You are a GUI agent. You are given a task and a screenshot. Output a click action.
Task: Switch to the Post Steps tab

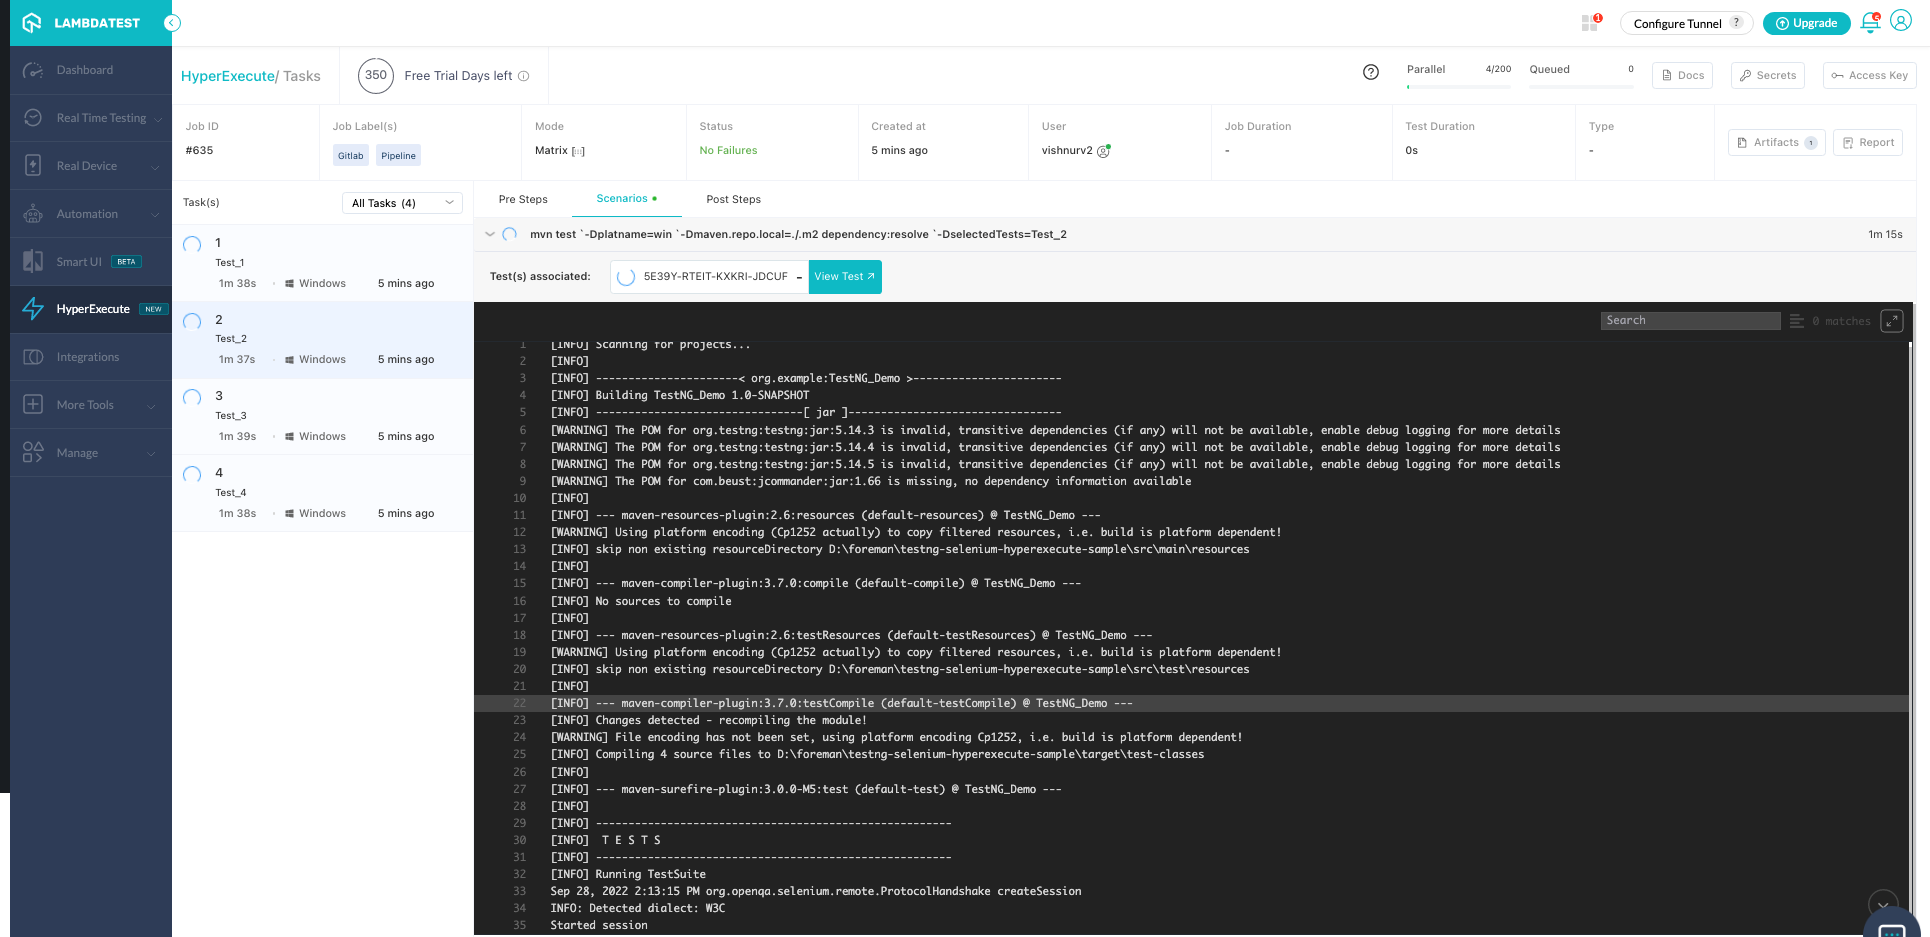[733, 199]
